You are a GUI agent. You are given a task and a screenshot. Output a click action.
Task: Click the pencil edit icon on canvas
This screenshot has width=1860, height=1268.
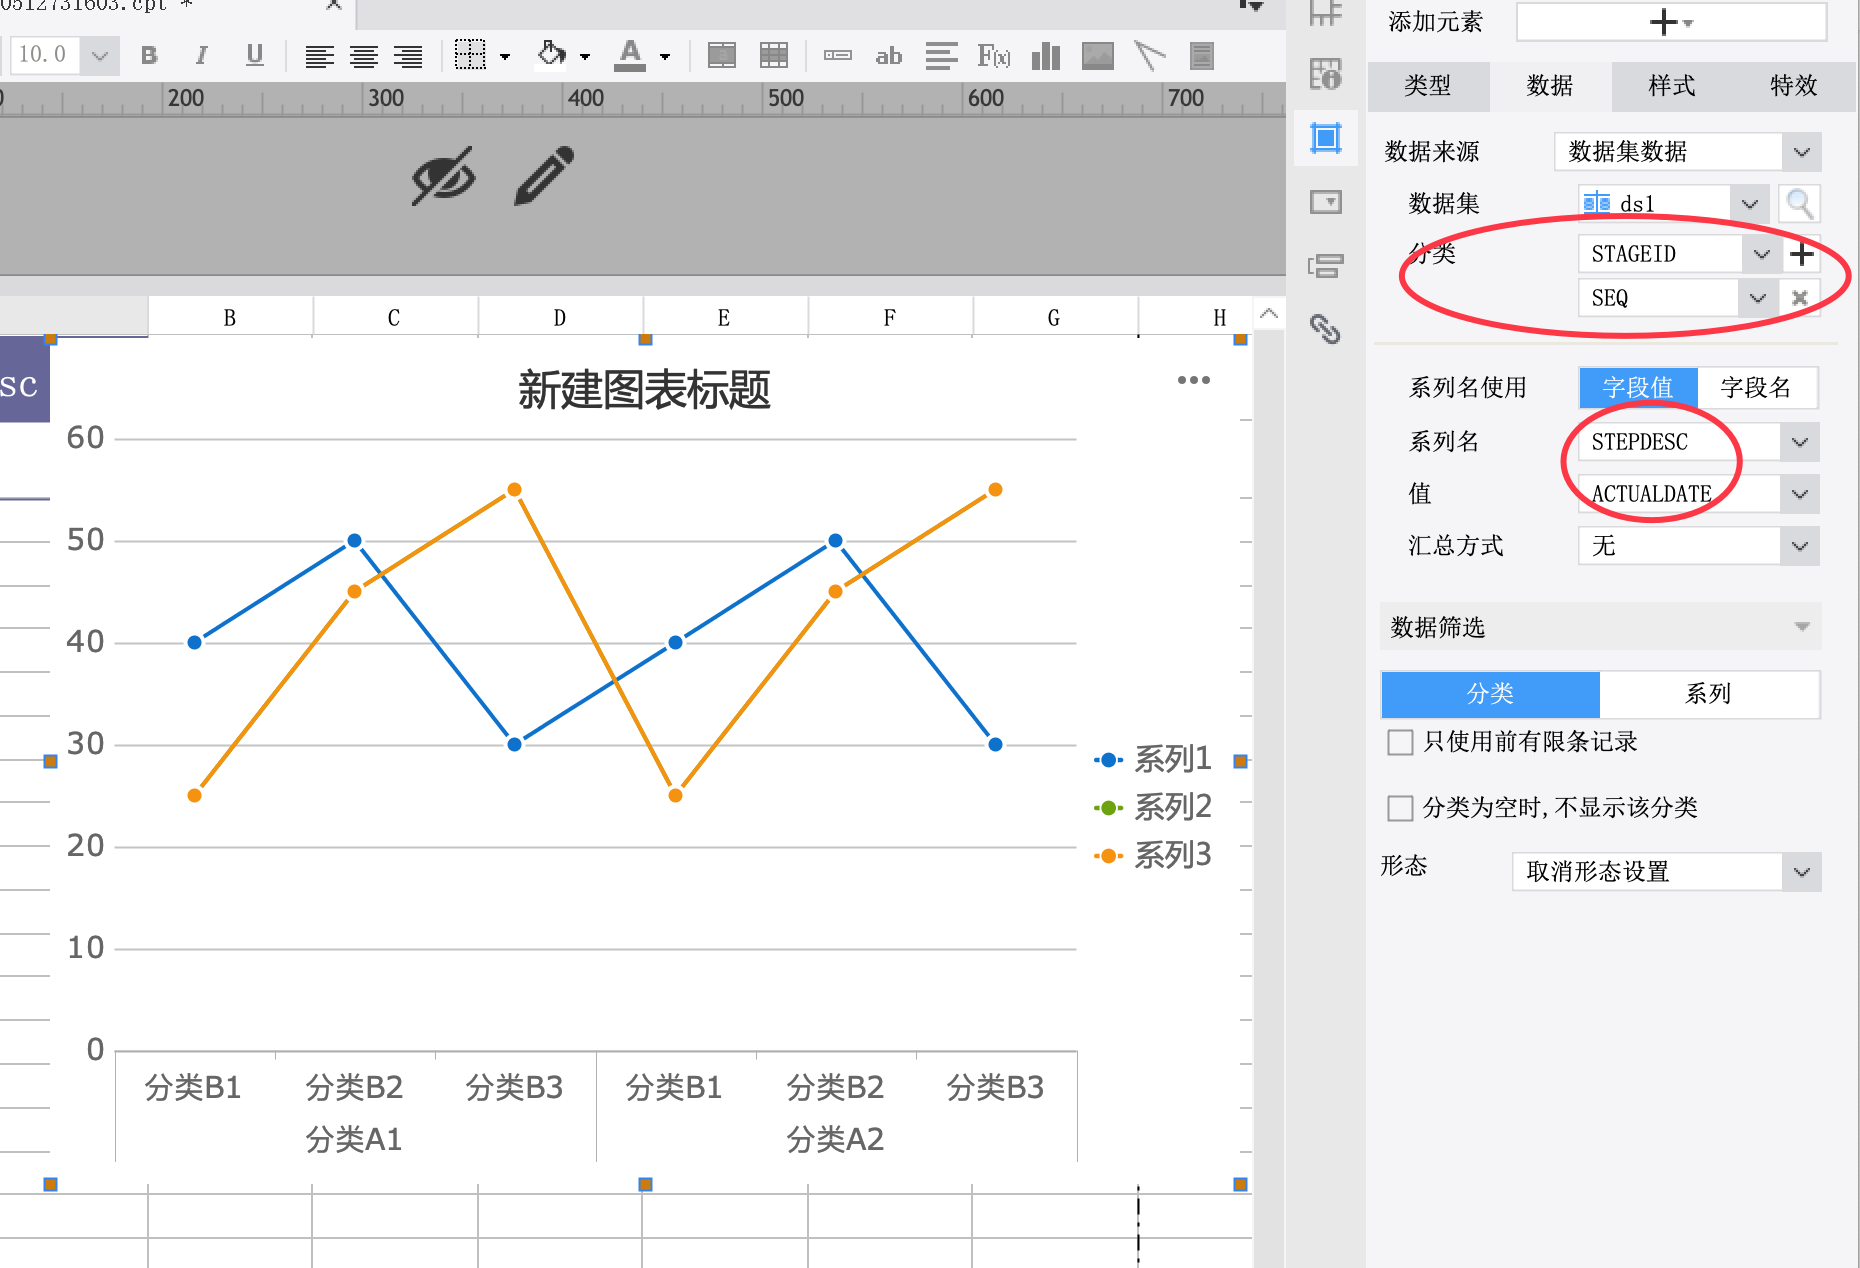point(544,176)
